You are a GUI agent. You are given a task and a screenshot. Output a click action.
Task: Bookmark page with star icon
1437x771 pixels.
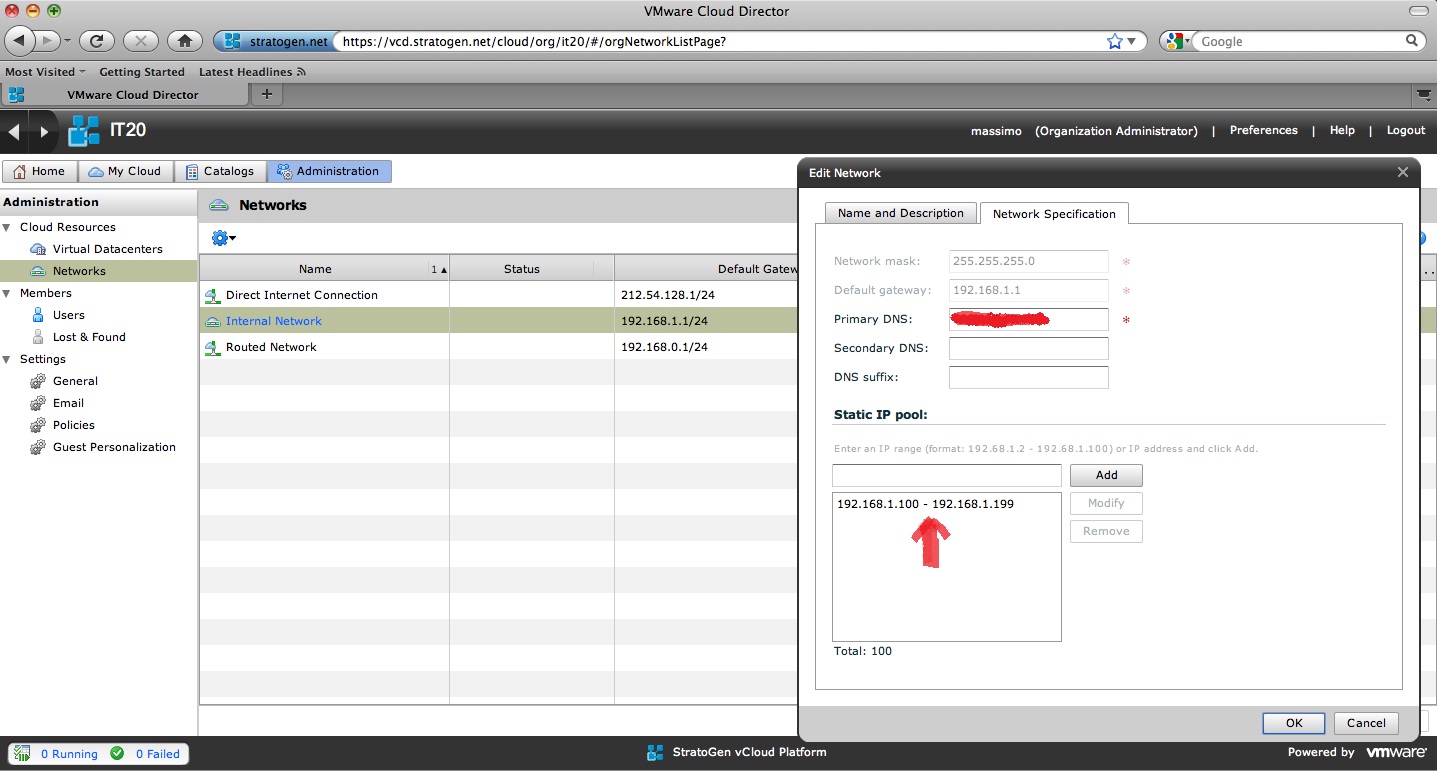tap(1115, 41)
